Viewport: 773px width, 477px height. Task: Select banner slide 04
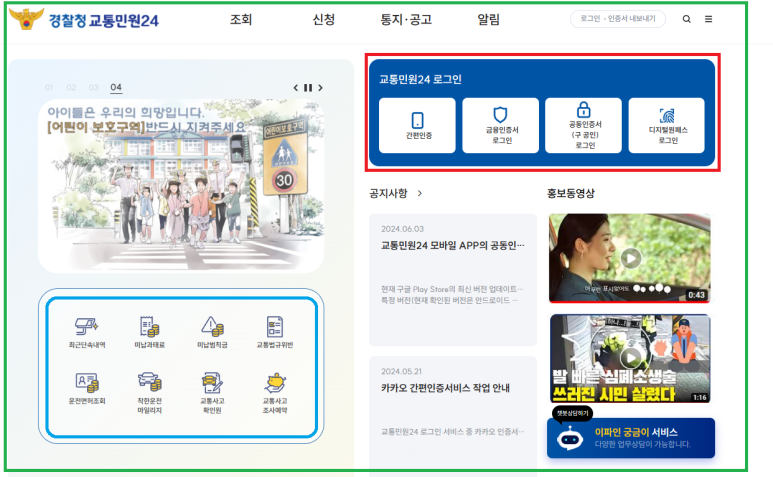(116, 88)
